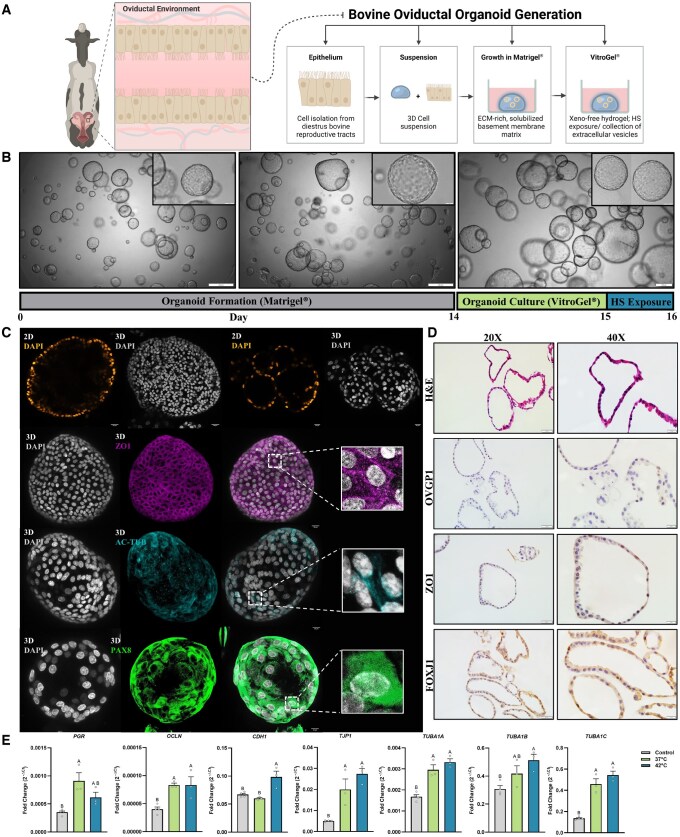The image size is (680, 837).
Task: Select the AC-TUB label in panel C
Action: click(131, 541)
